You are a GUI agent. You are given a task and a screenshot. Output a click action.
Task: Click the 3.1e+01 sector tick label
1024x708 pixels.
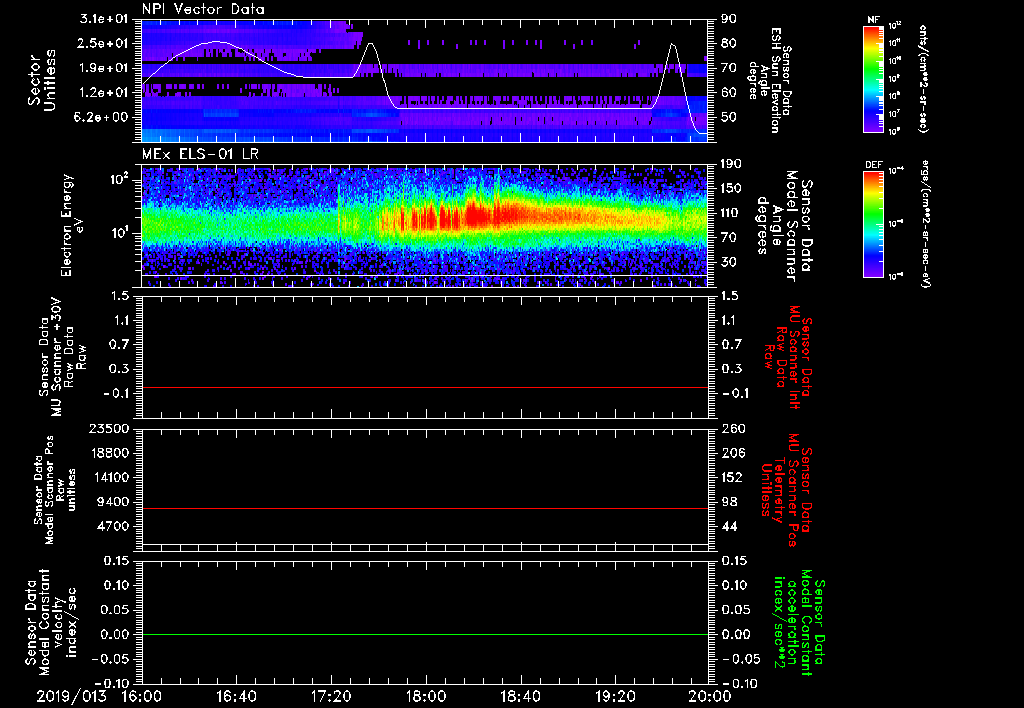[x=104, y=19]
